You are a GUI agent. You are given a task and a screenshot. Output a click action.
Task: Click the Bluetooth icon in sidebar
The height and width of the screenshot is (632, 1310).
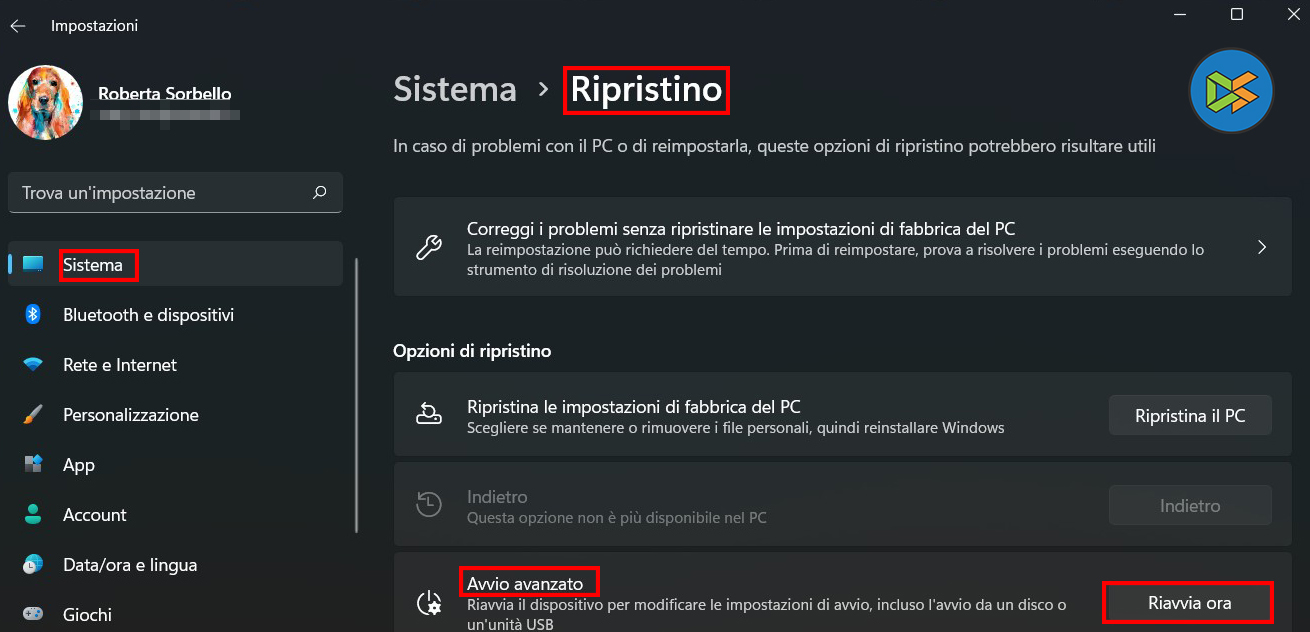[33, 315]
